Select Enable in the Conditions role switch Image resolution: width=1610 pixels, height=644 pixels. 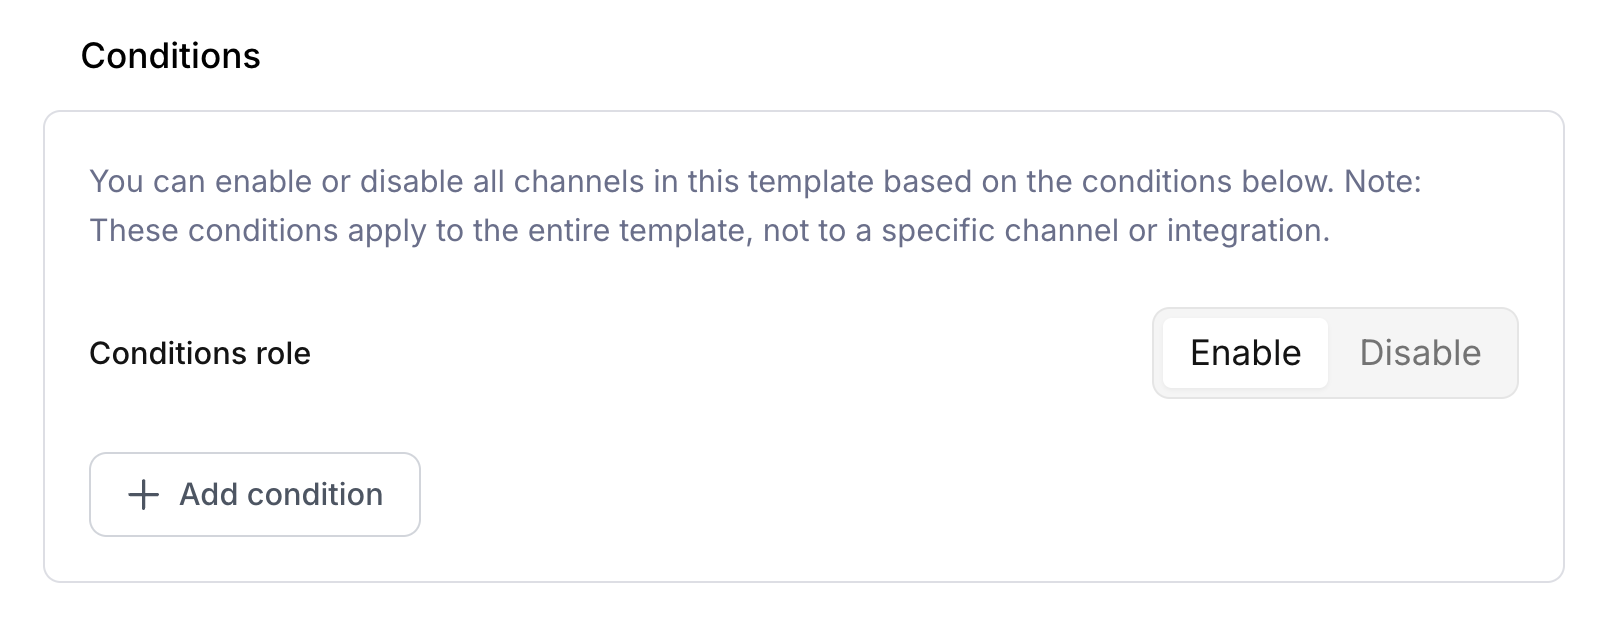[1245, 353]
